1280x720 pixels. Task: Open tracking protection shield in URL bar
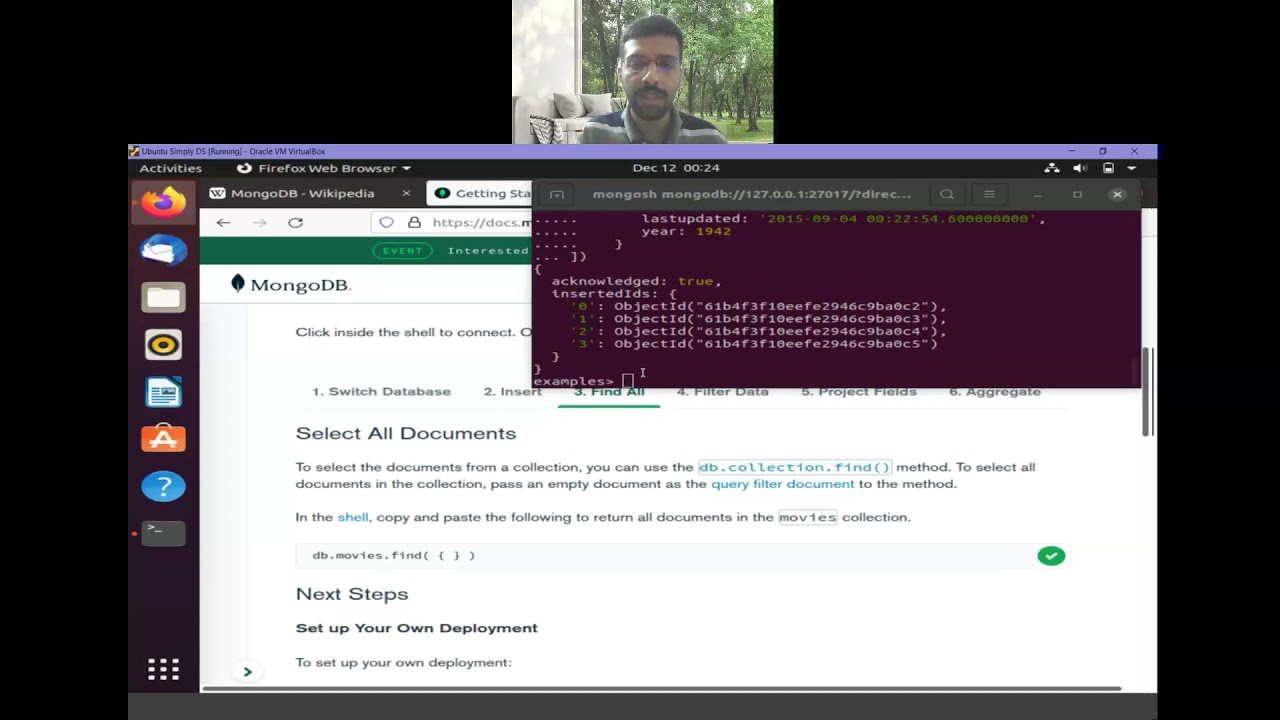(x=386, y=222)
